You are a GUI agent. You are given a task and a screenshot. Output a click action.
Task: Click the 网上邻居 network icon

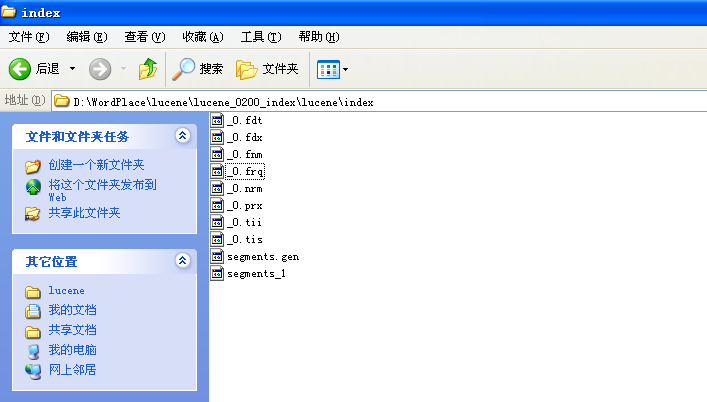pyautogui.click(x=33, y=371)
